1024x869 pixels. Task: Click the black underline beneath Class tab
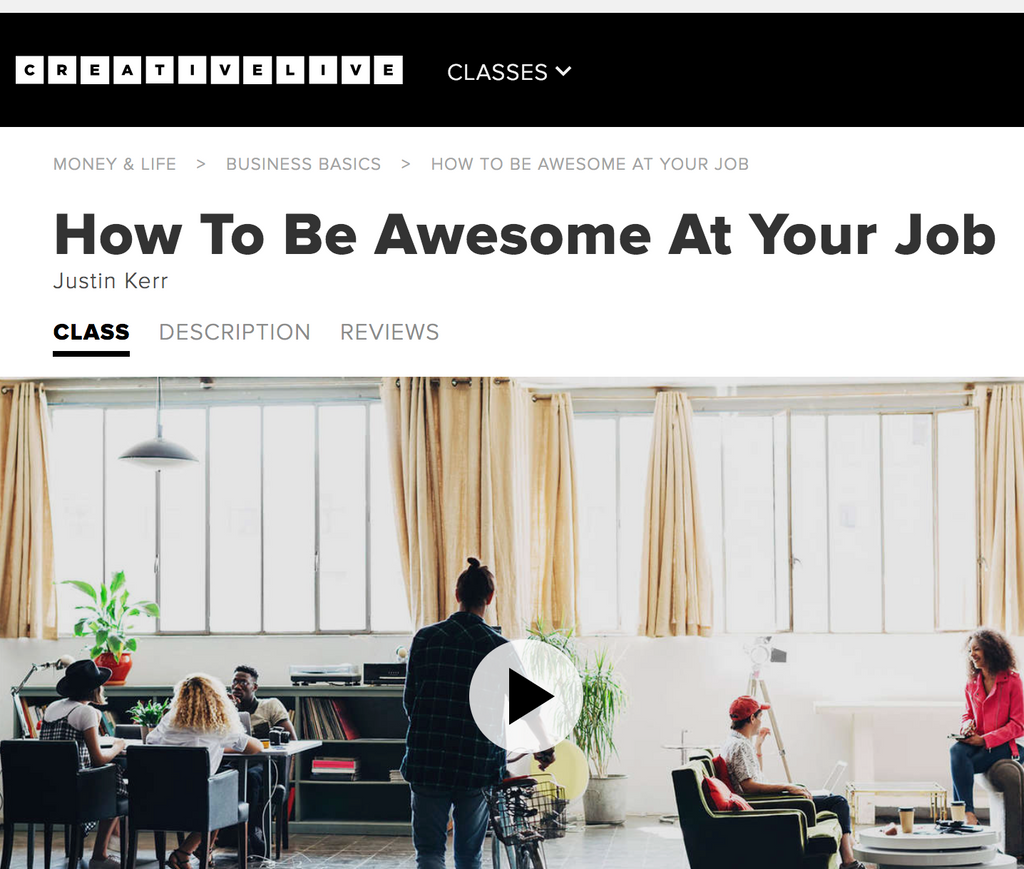point(91,354)
